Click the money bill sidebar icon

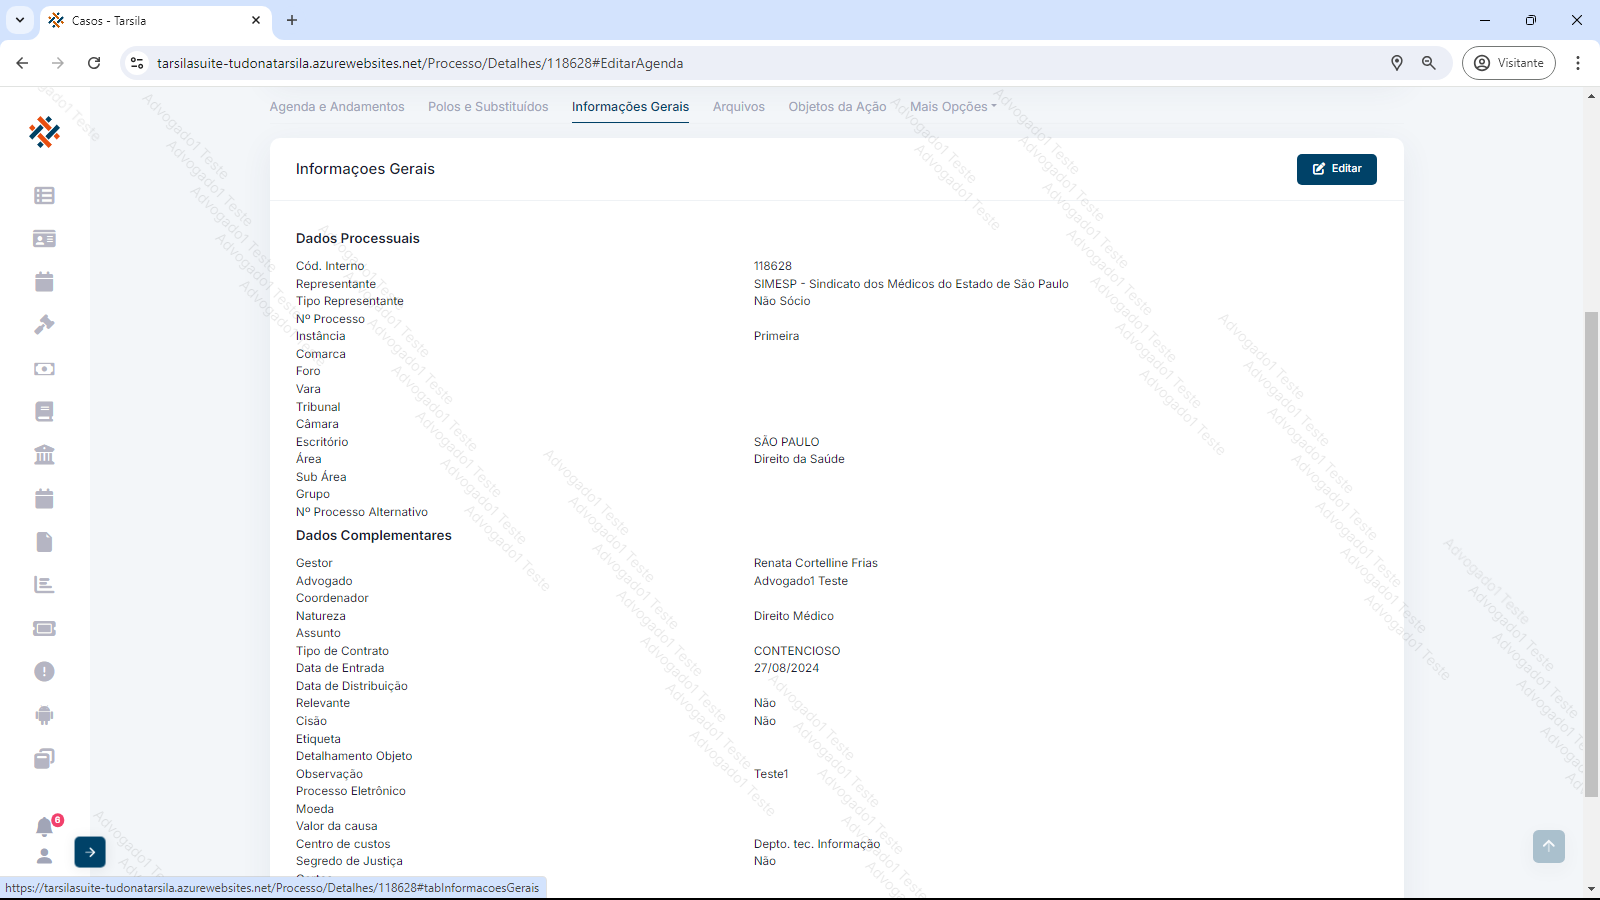(x=44, y=369)
